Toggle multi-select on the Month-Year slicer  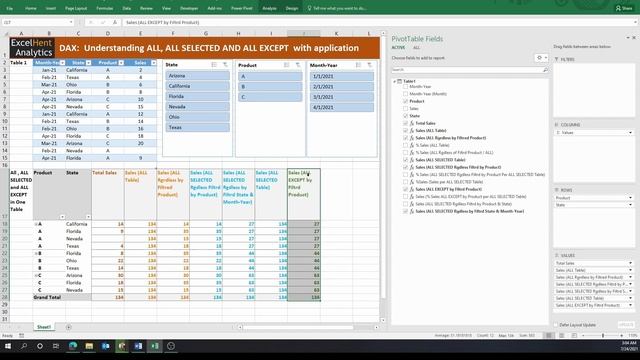click(x=358, y=65)
